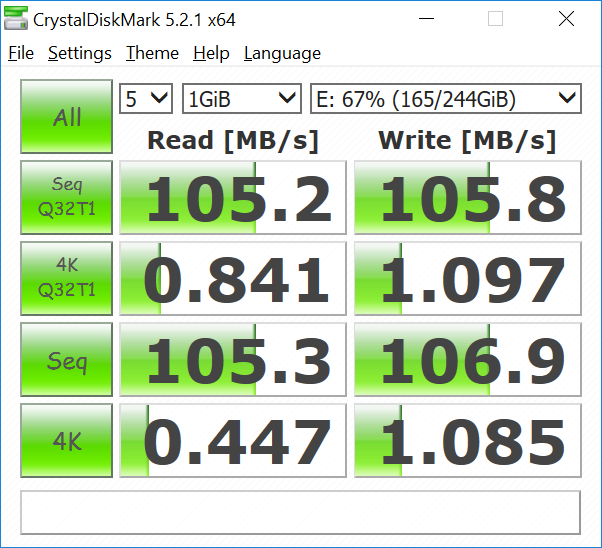Run the plain 4K benchmark button

tap(67, 441)
